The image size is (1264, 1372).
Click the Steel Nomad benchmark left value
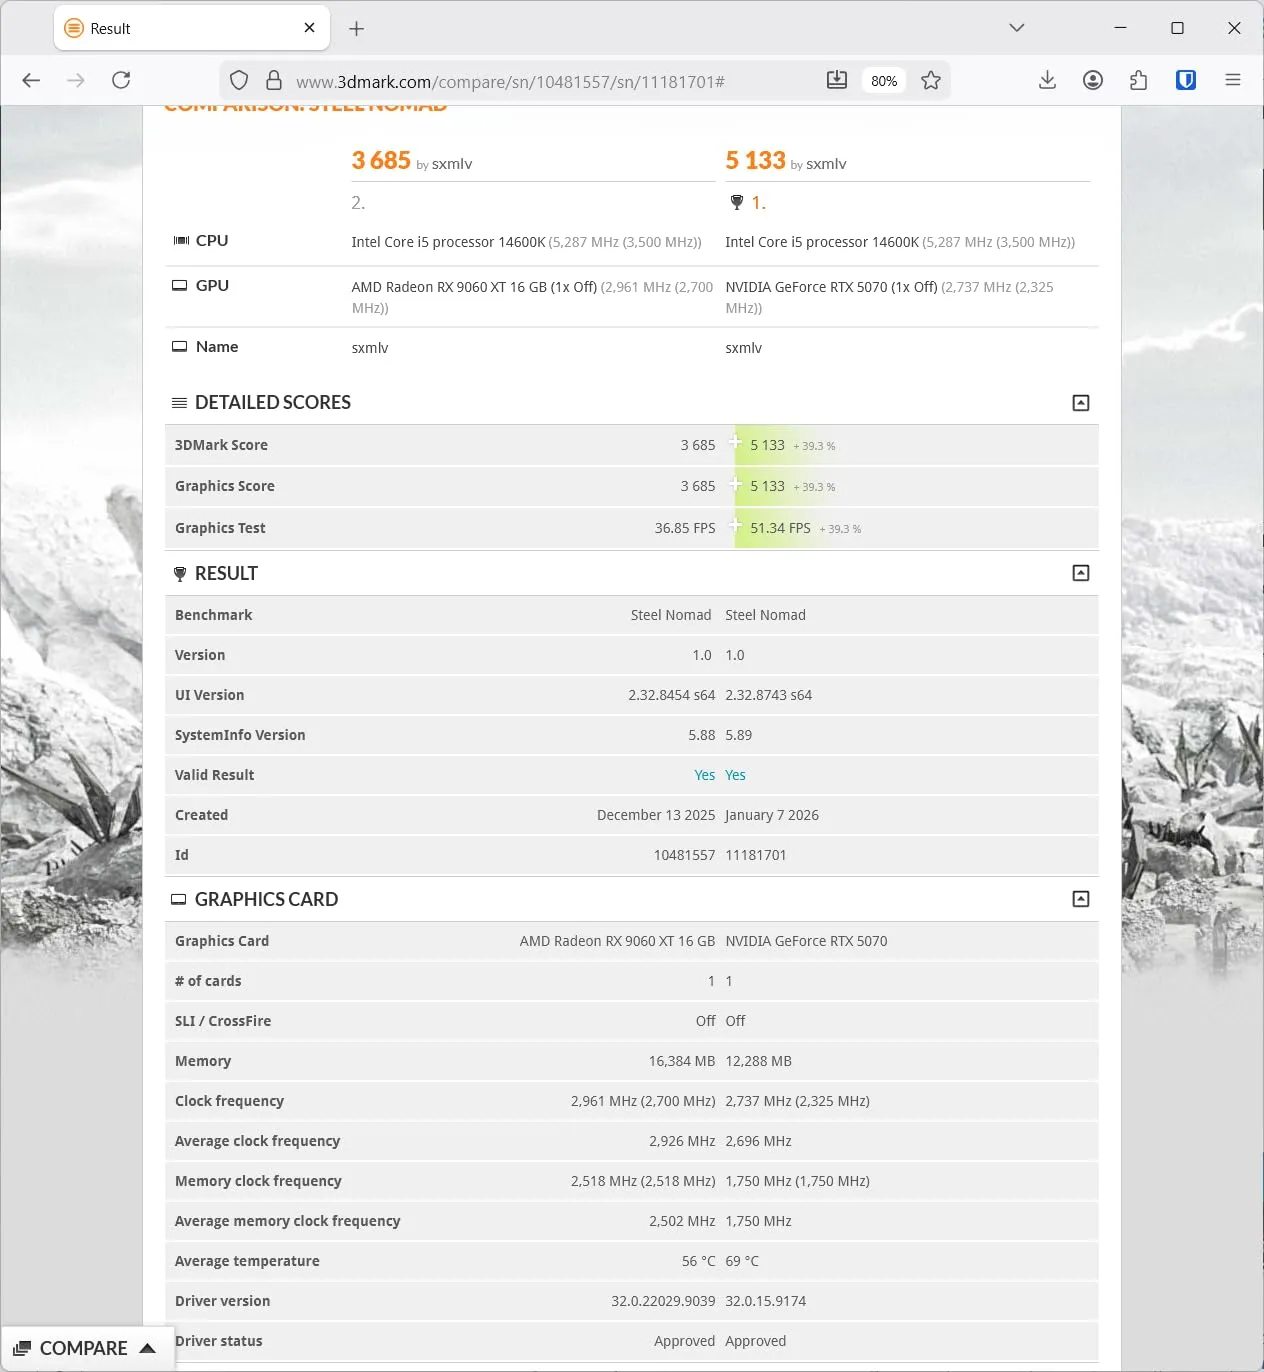671,615
